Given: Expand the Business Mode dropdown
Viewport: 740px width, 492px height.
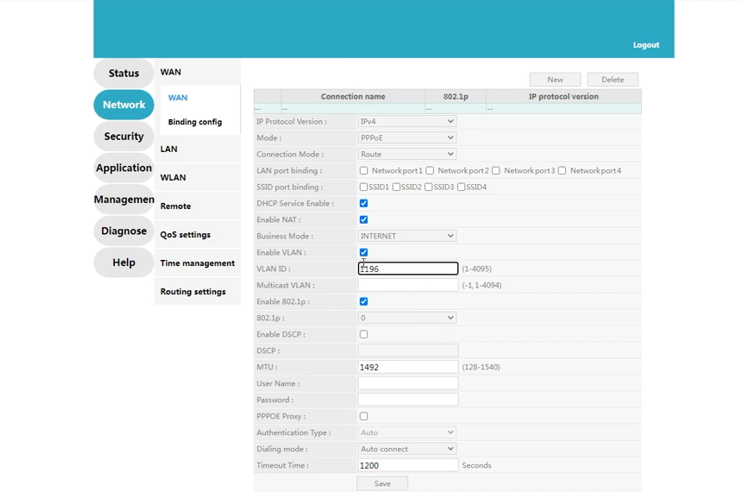Looking at the screenshot, I should click(407, 236).
